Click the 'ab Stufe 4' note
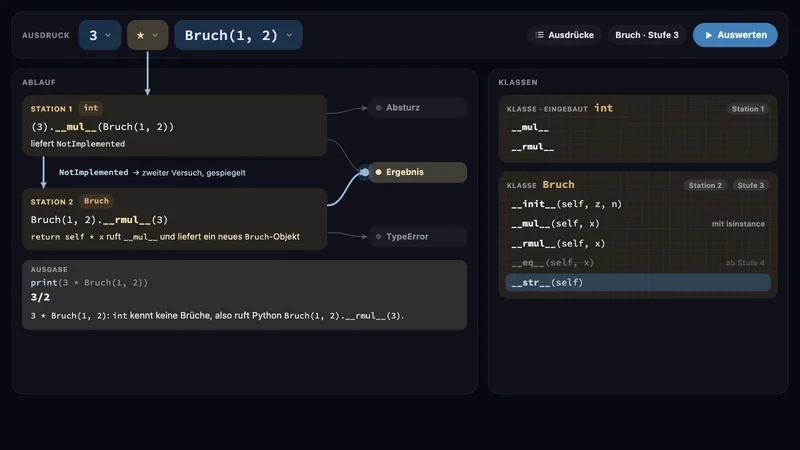Image resolution: width=800 pixels, height=450 pixels. 745,263
